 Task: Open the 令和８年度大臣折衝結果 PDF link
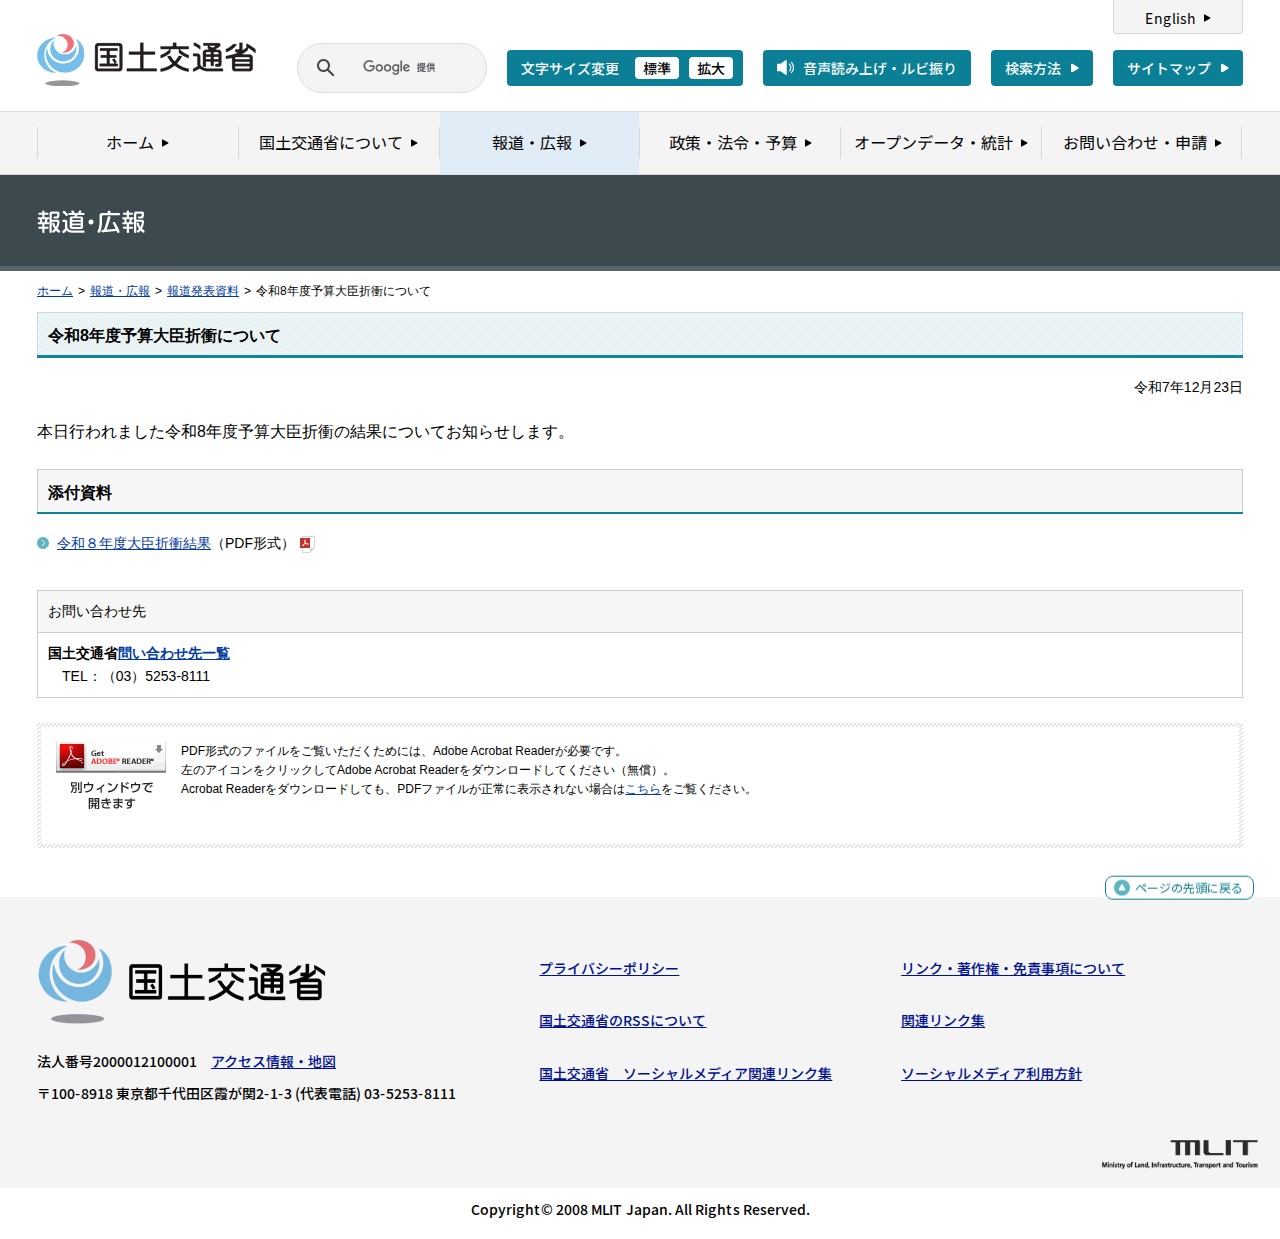pyautogui.click(x=132, y=543)
